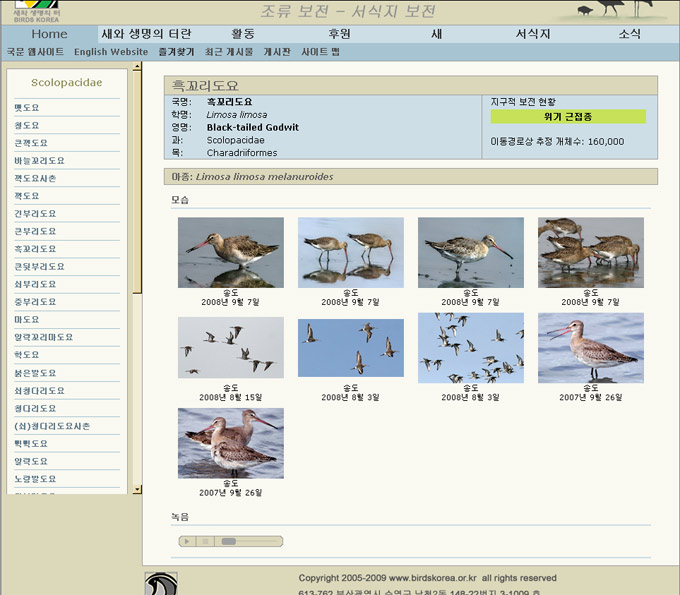Open photo of two godwits standing in water
Screen dimensions: 680x595
point(231,443)
